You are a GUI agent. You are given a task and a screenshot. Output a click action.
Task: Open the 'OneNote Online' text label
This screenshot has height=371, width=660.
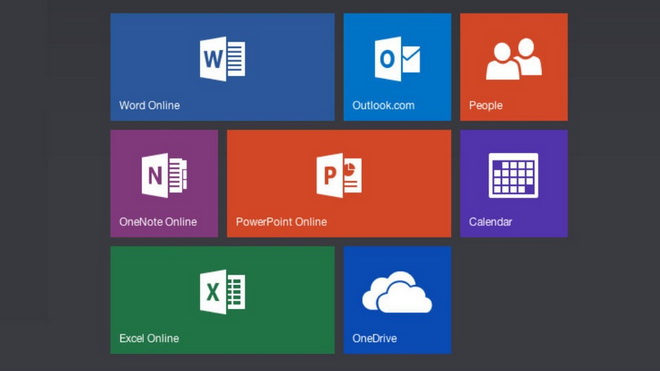point(158,222)
